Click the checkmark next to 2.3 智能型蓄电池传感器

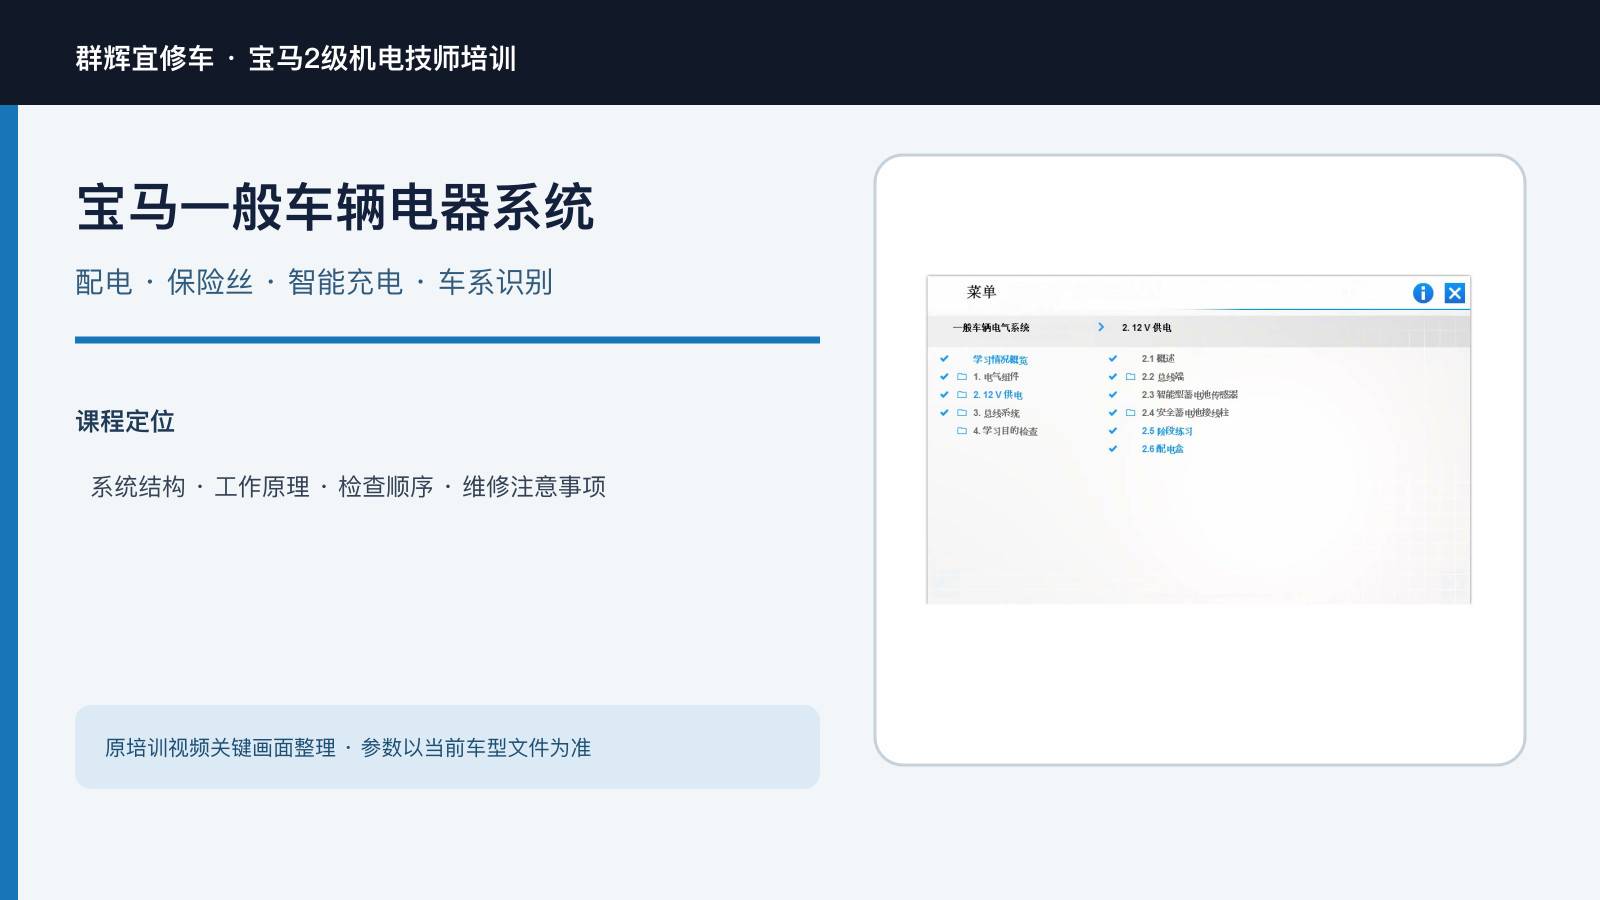(1113, 395)
